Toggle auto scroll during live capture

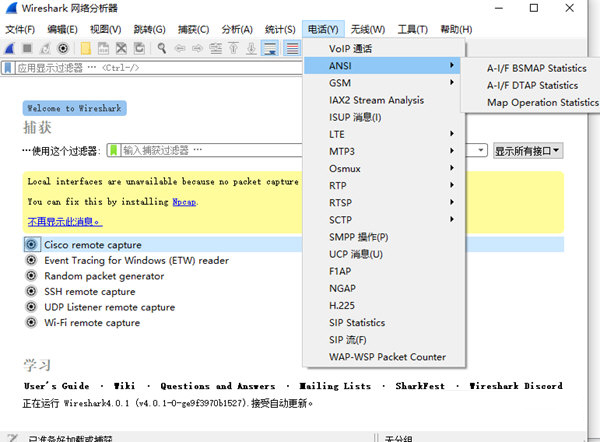[x=270, y=48]
